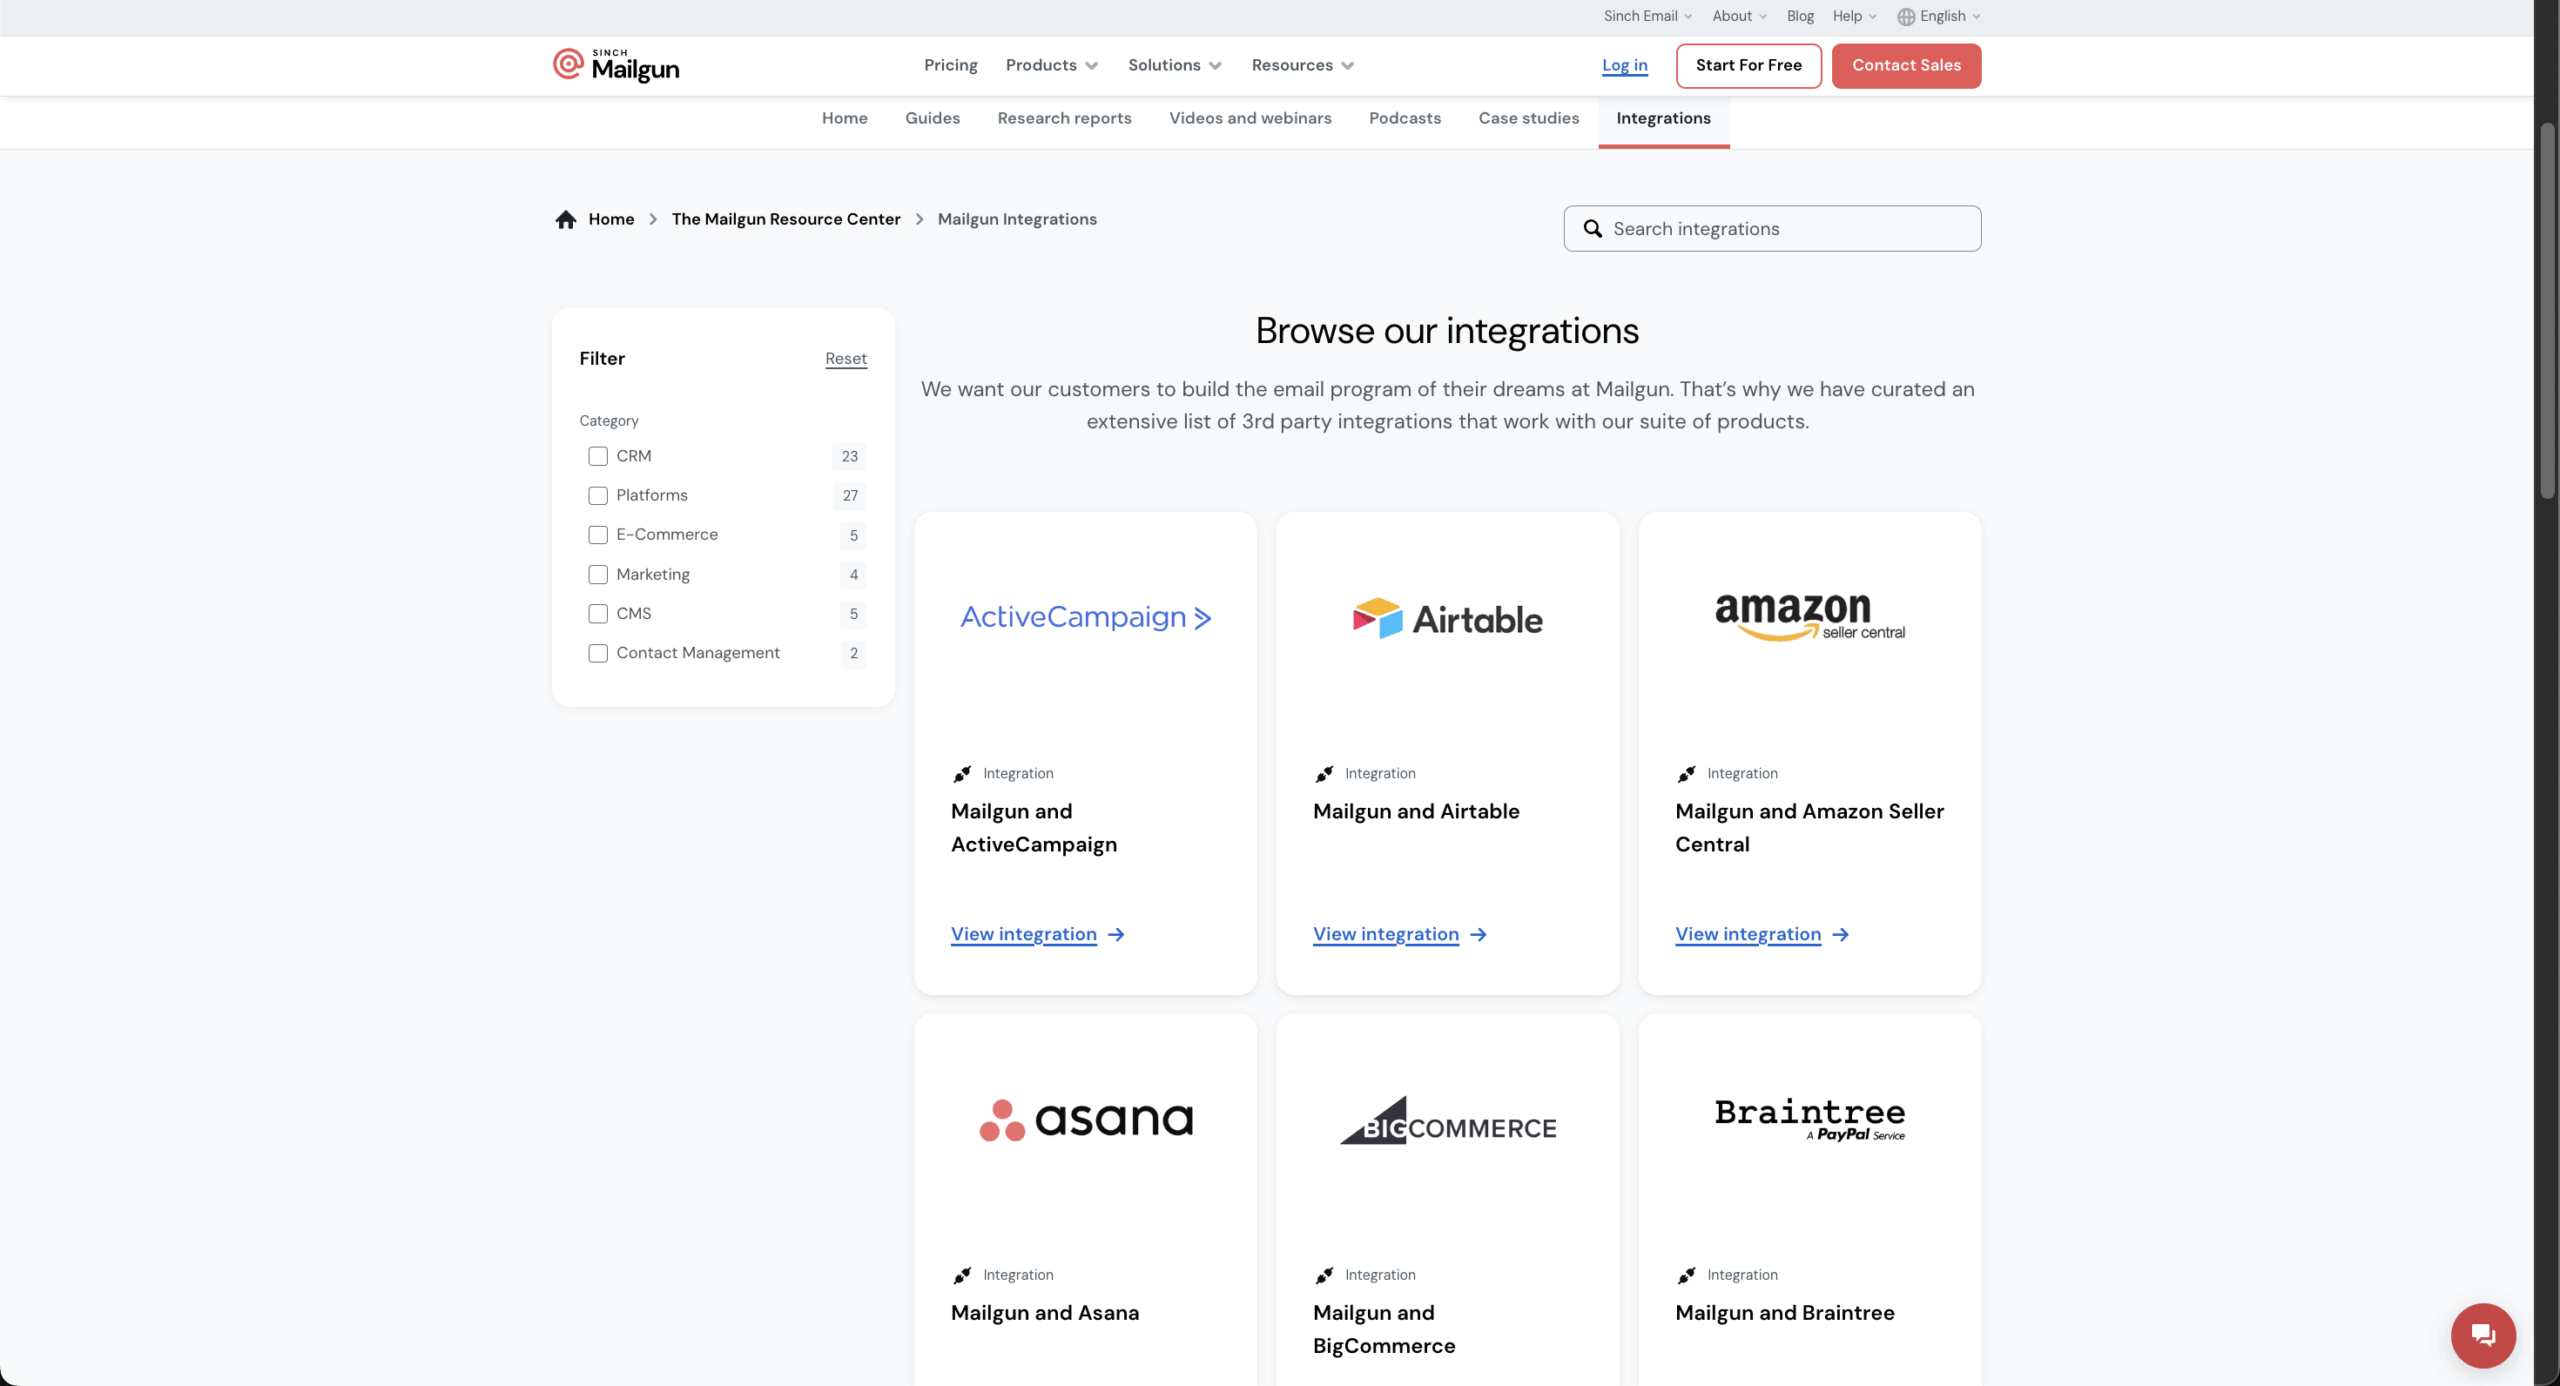The width and height of the screenshot is (2560, 1386).
Task: Click the search magnifier icon
Action: tap(1592, 229)
